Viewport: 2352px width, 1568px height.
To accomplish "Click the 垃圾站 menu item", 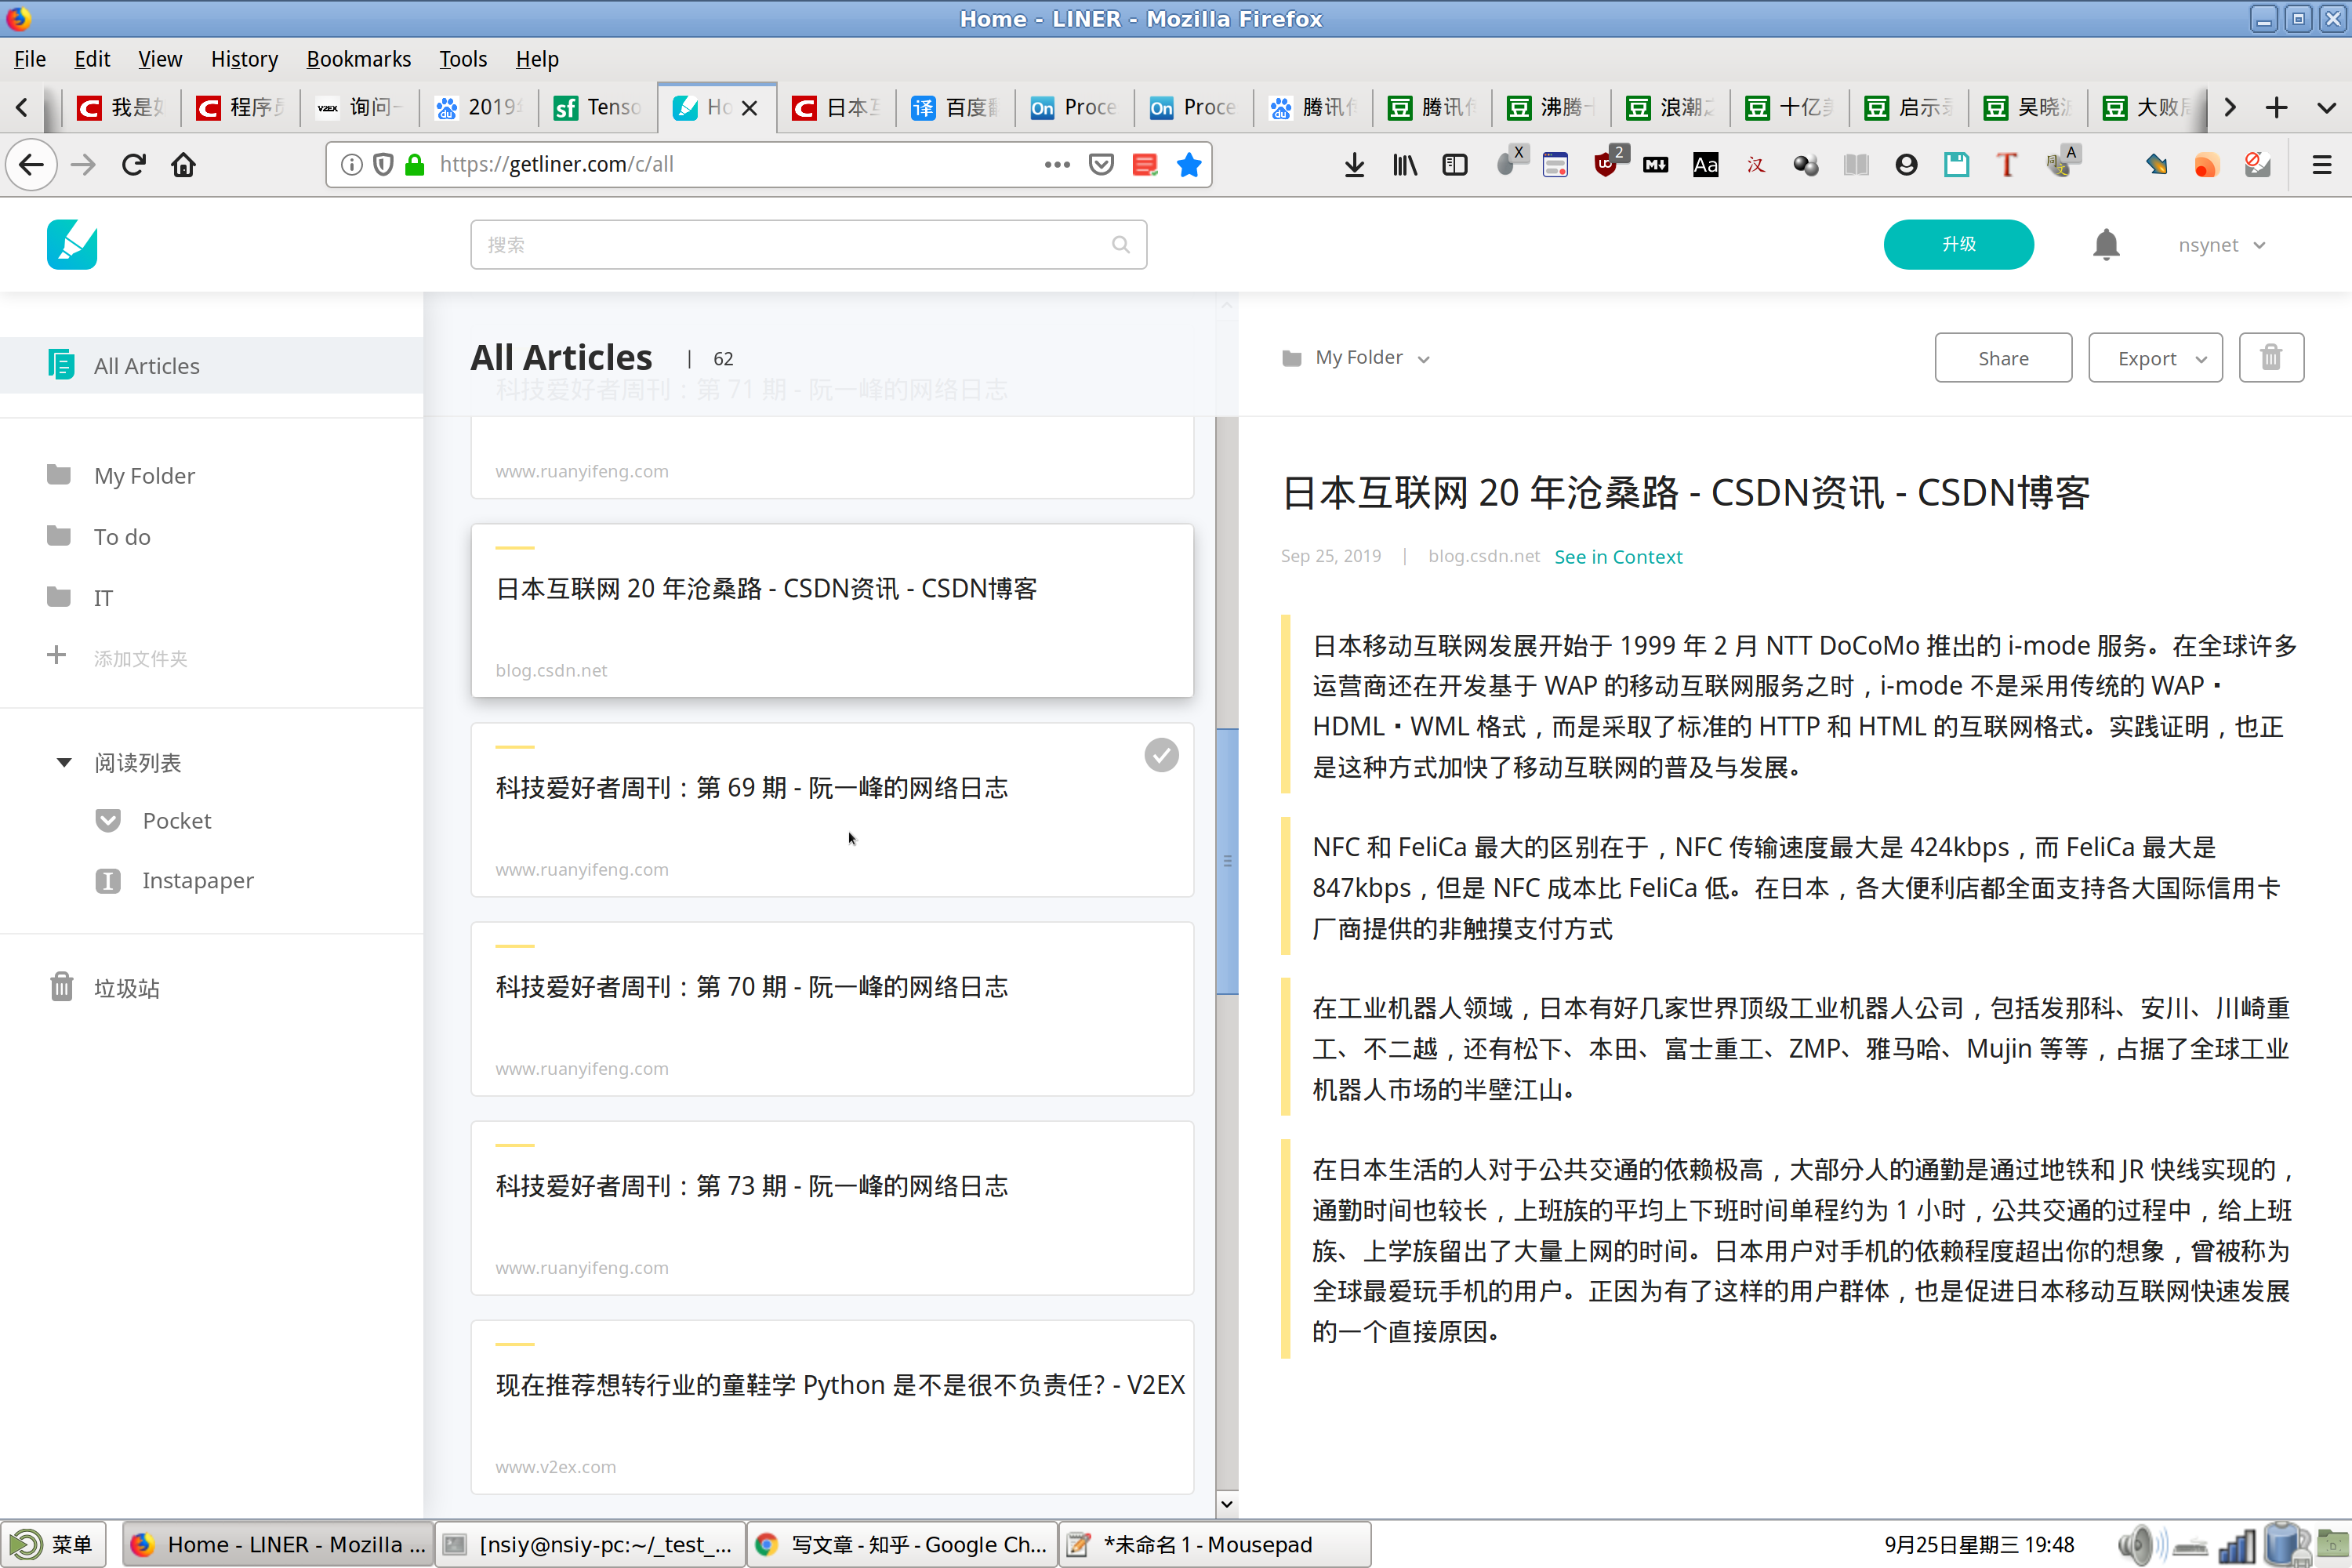I will [x=128, y=987].
